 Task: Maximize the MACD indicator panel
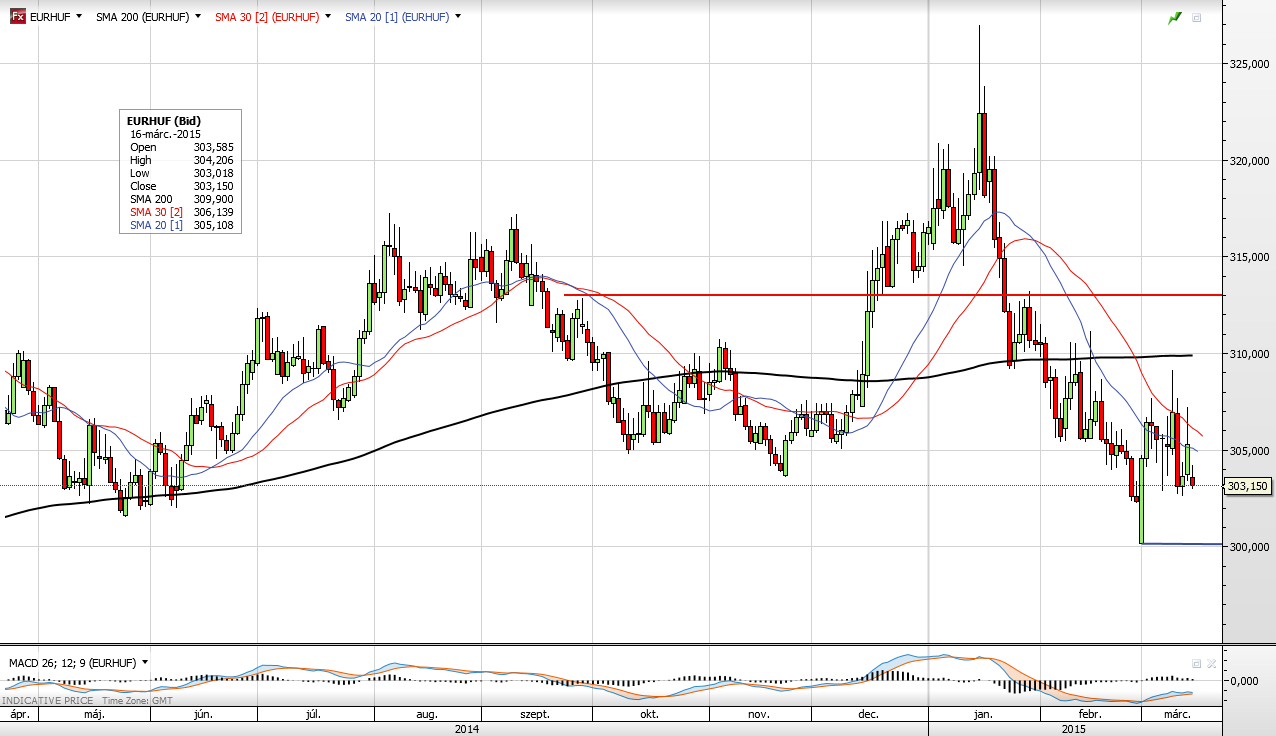(1197, 662)
